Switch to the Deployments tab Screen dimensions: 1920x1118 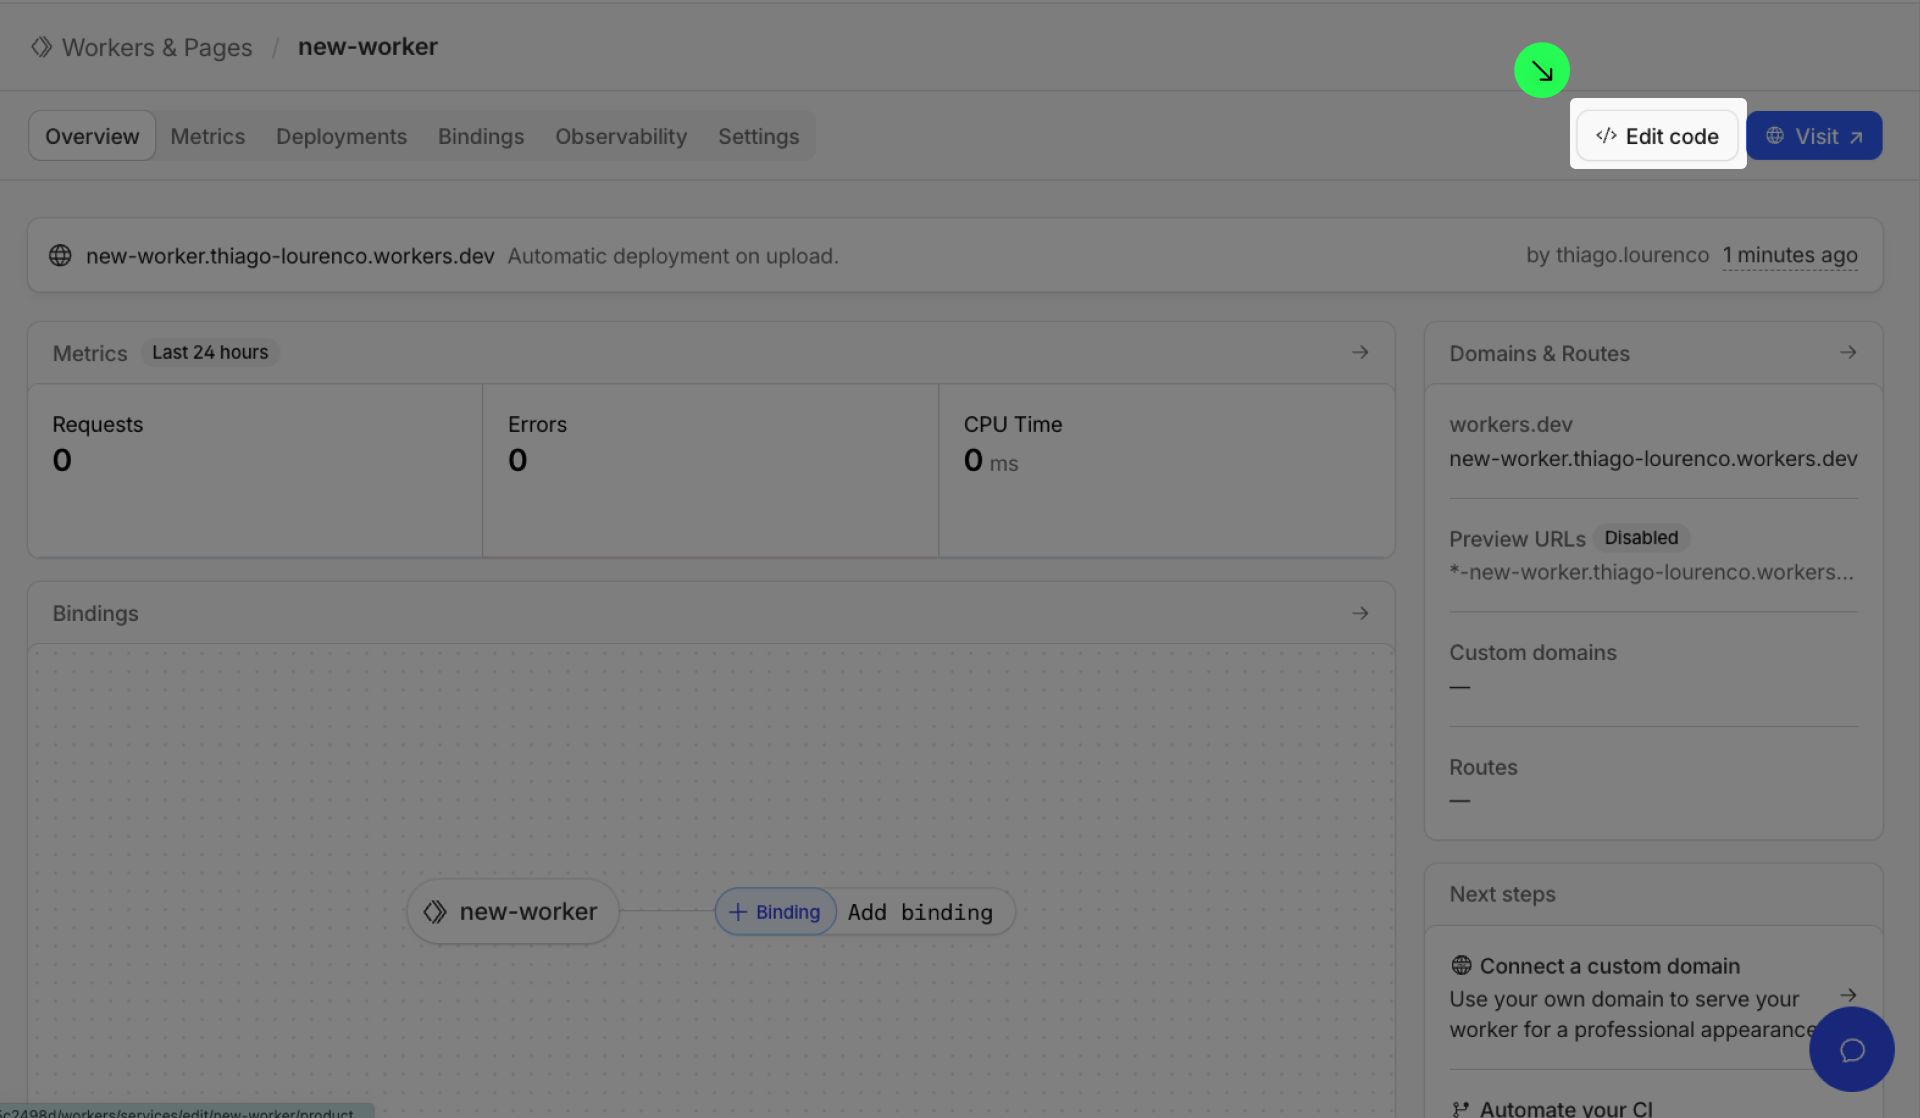341,136
